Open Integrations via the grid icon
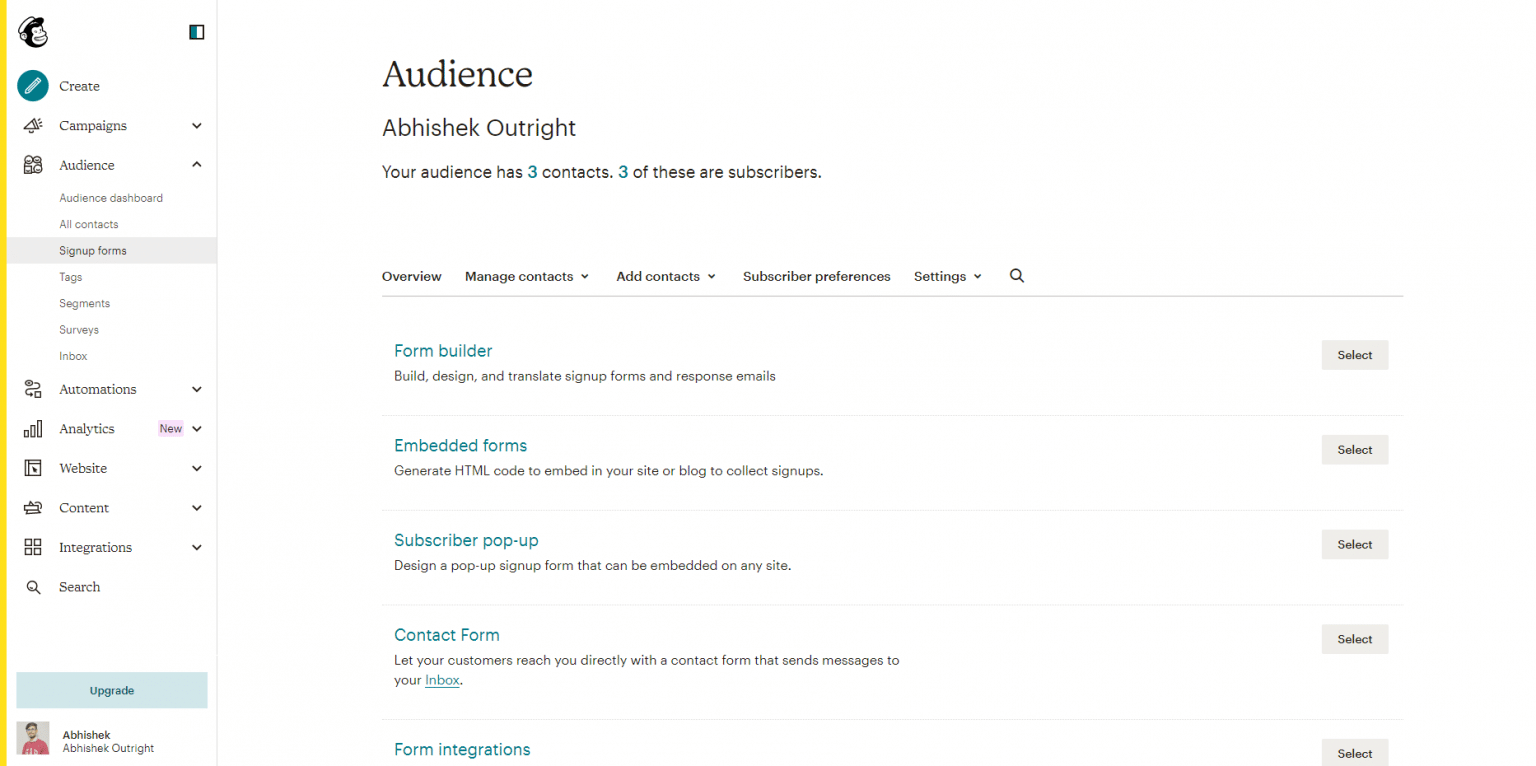 tap(33, 547)
